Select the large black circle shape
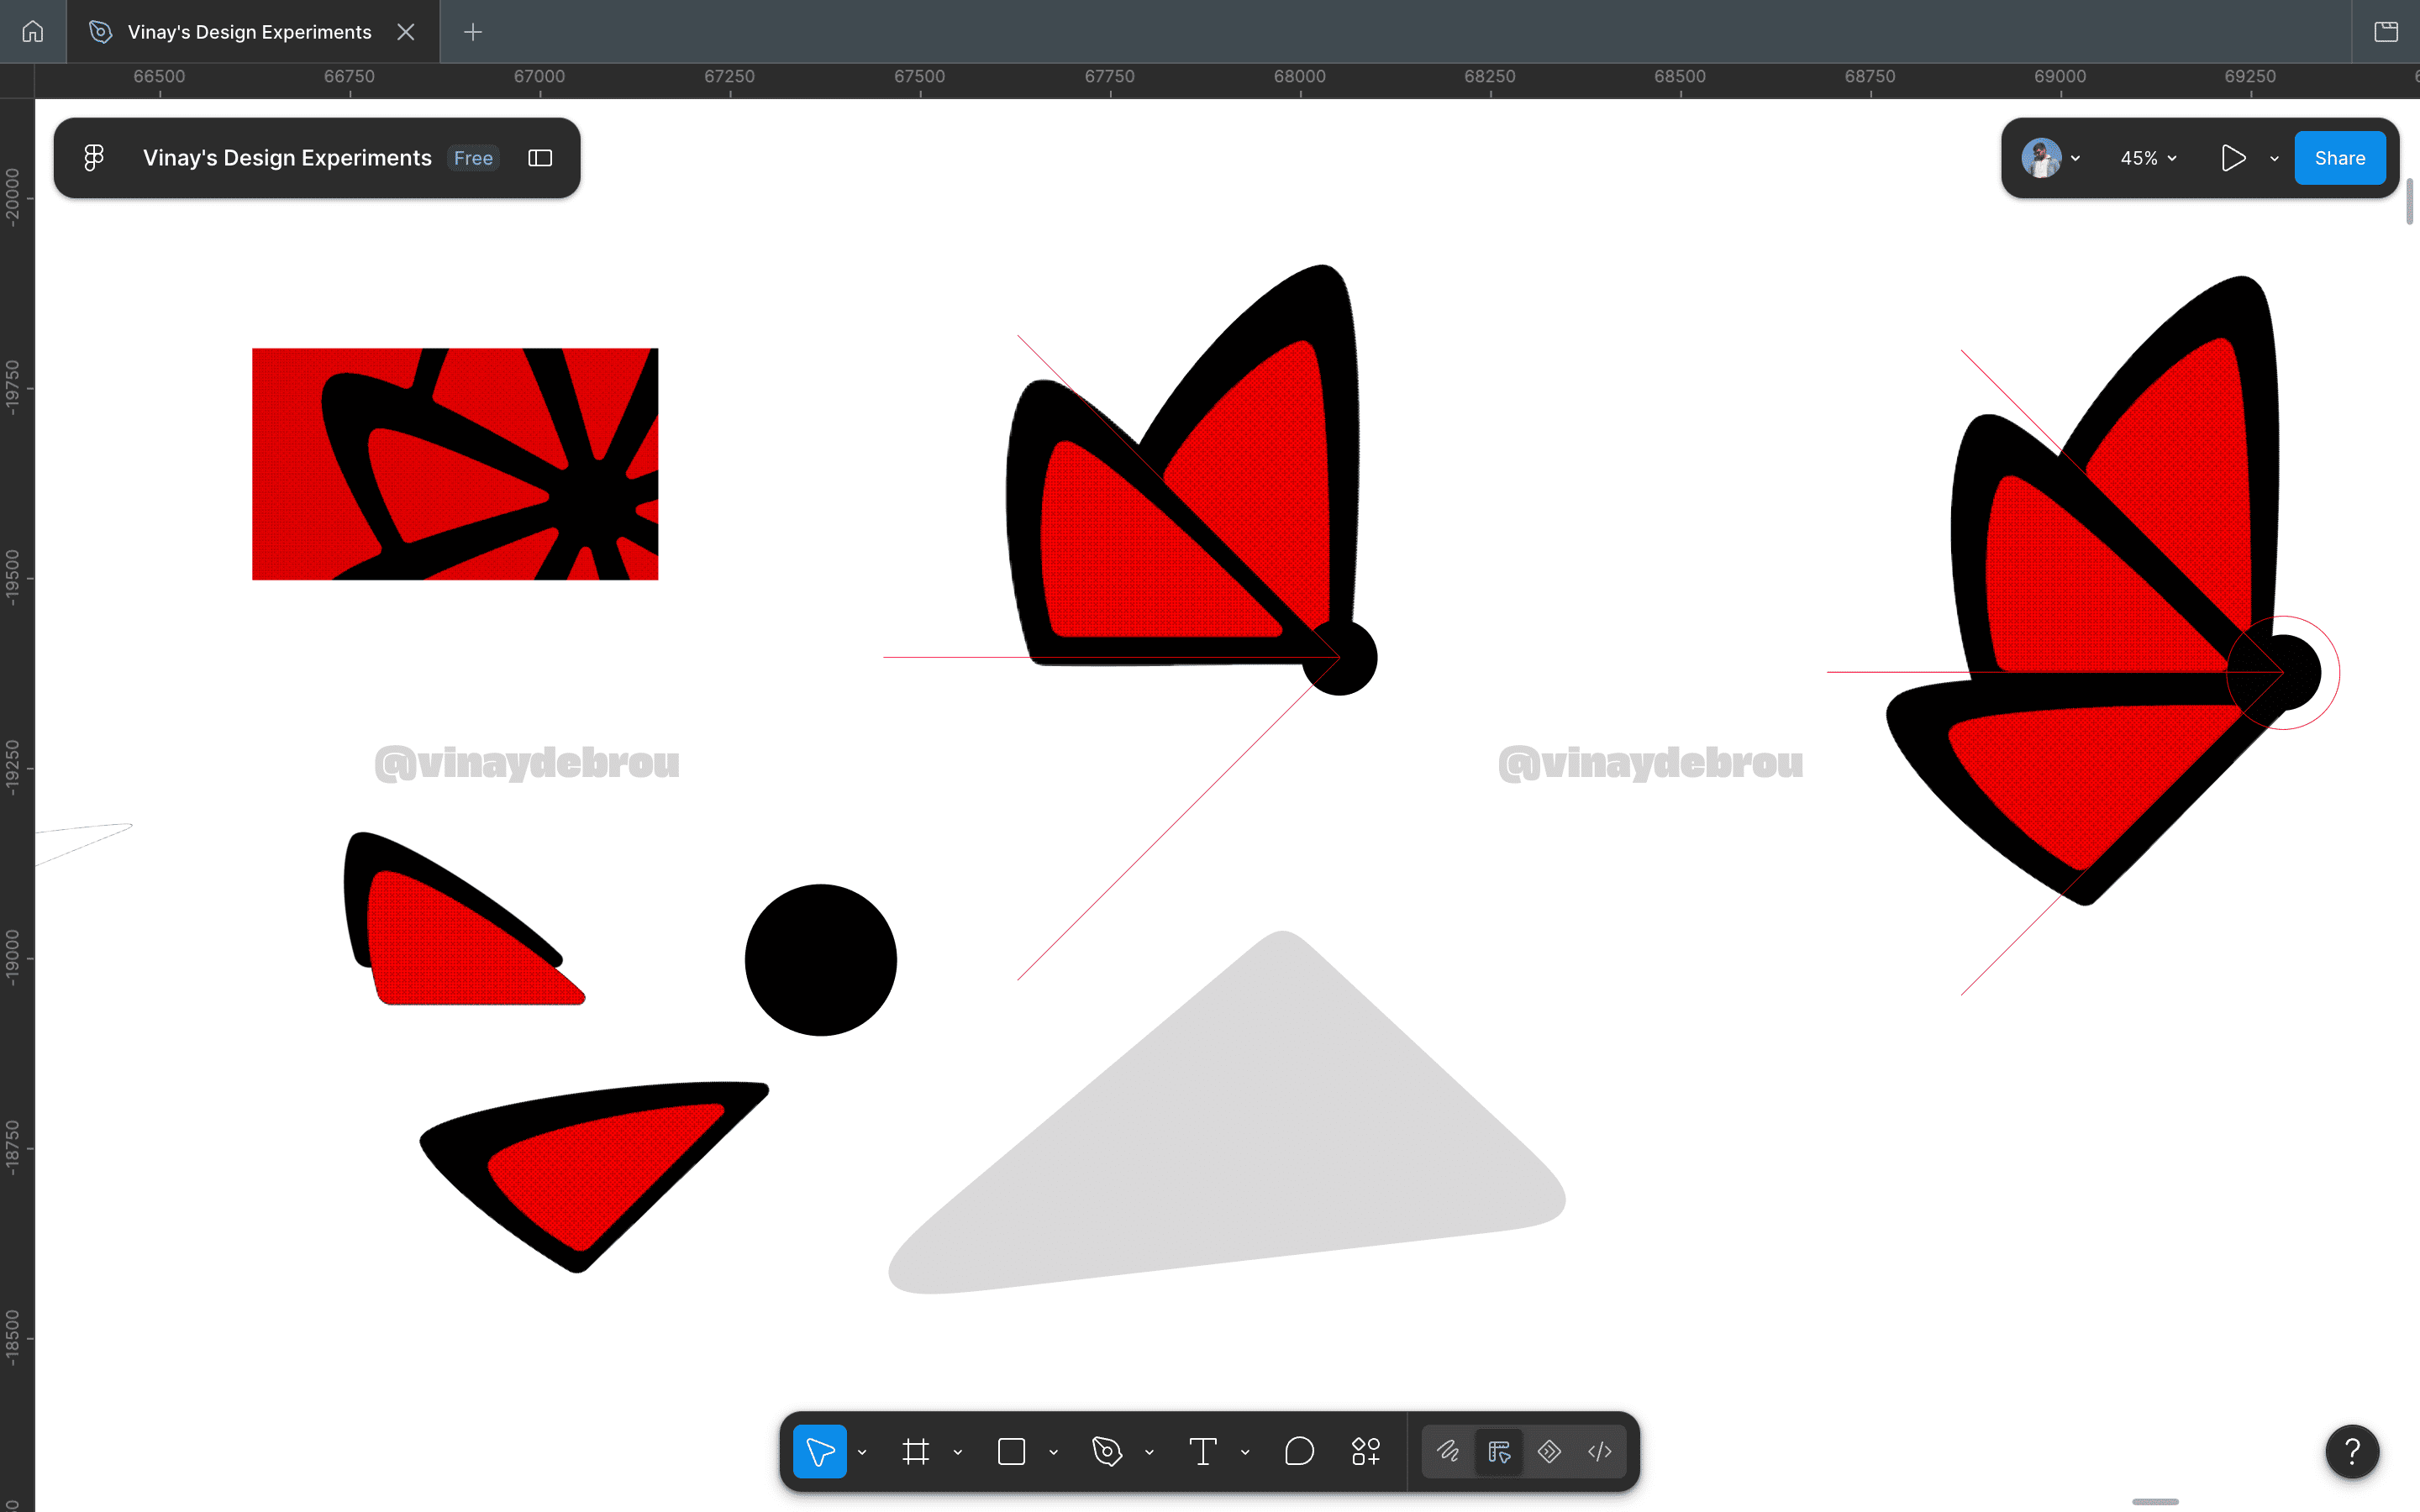The height and width of the screenshot is (1512, 2420). point(821,960)
